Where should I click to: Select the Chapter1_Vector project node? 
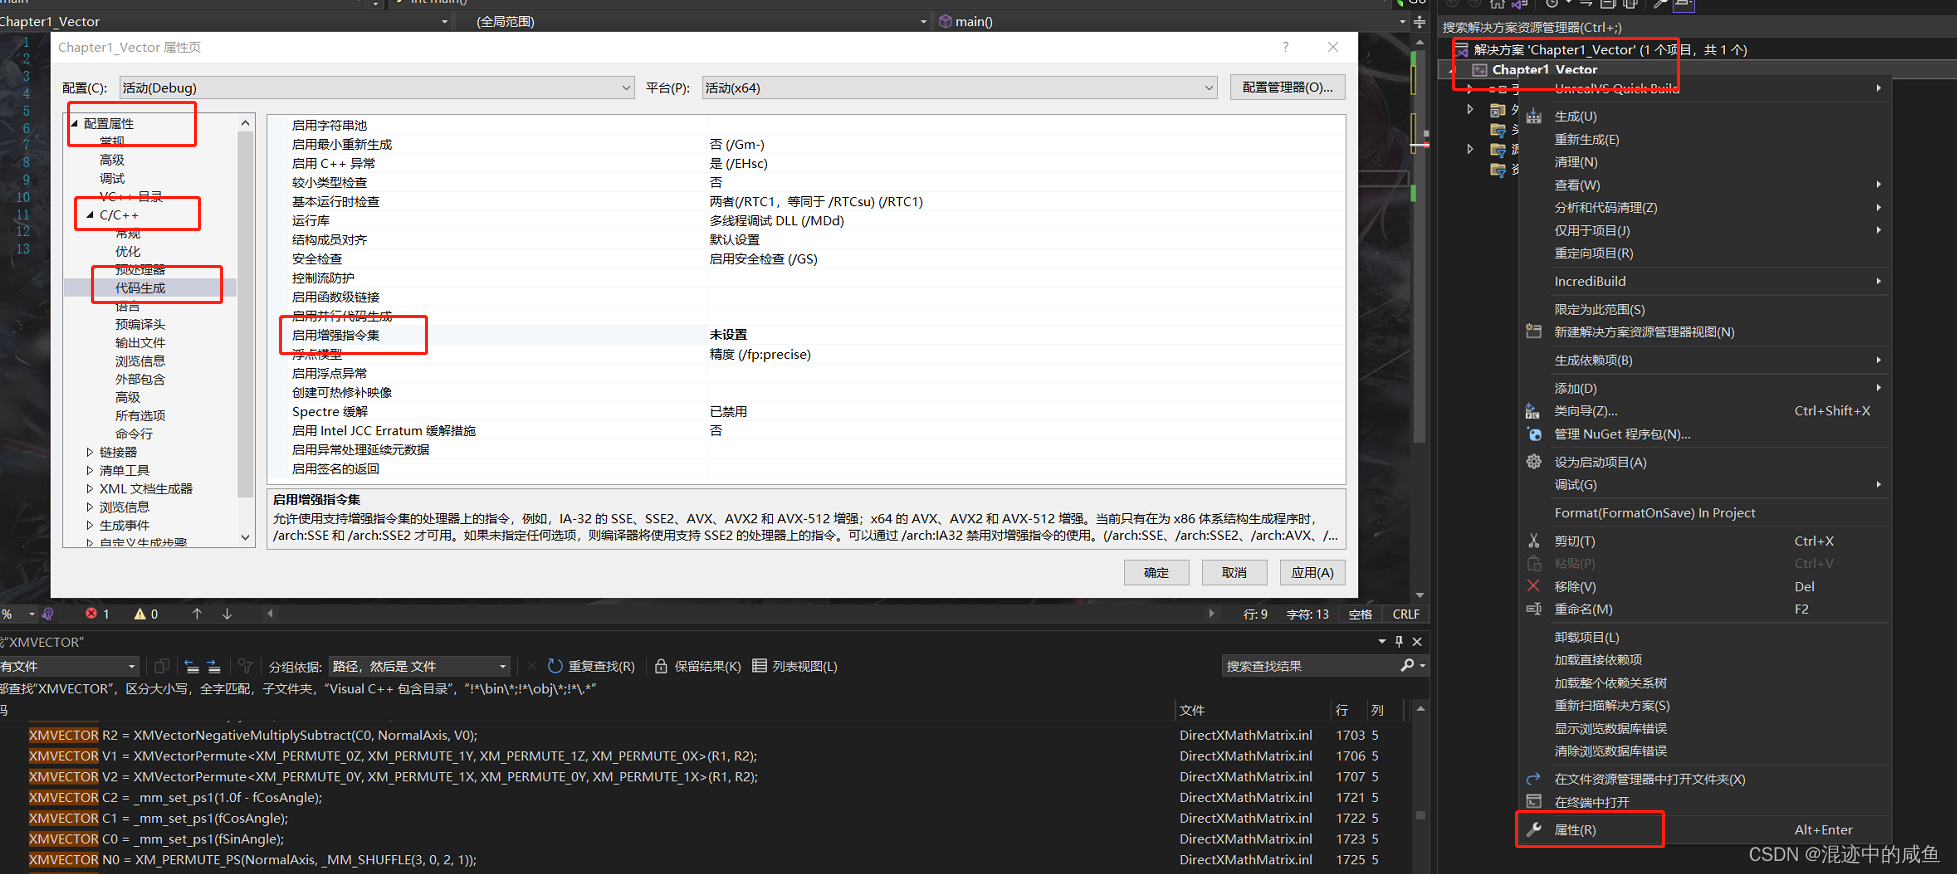pos(1544,69)
